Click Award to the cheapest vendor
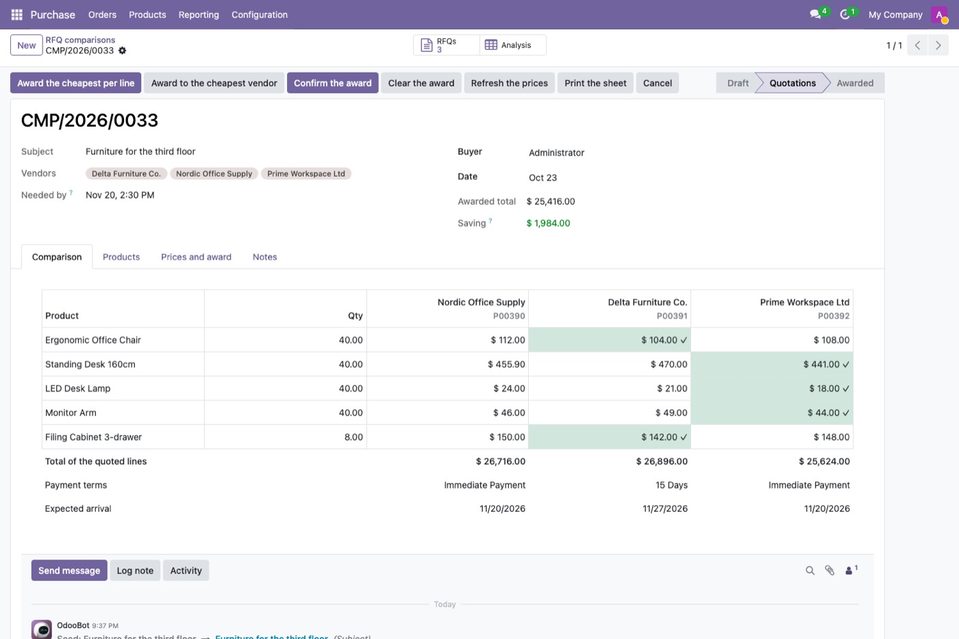This screenshot has height=639, width=959. [214, 83]
